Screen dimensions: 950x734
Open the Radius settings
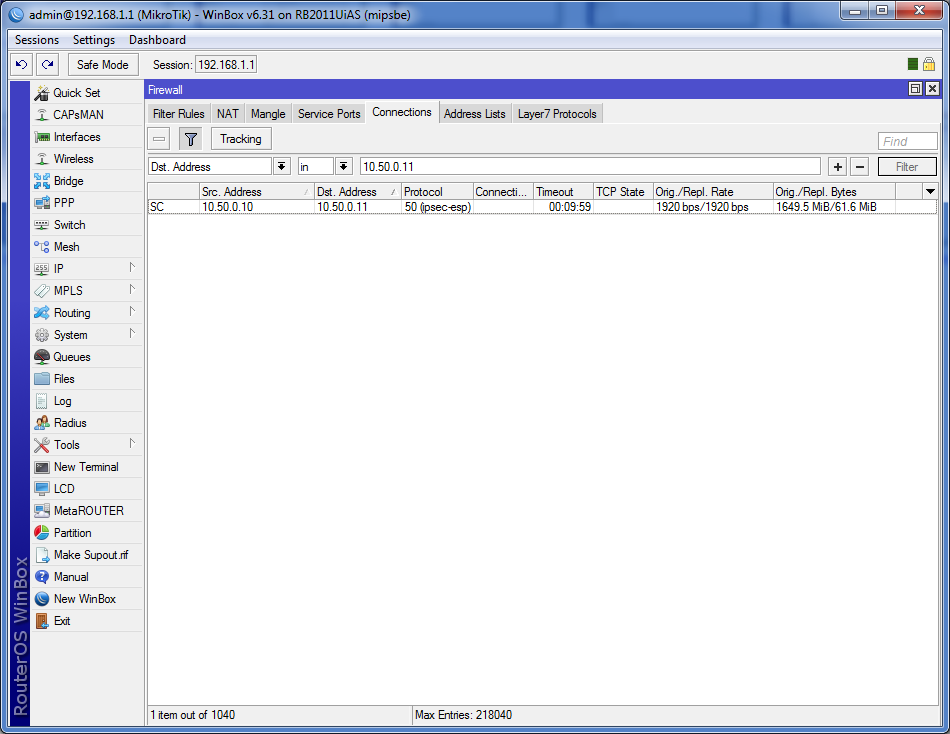[x=87, y=423]
